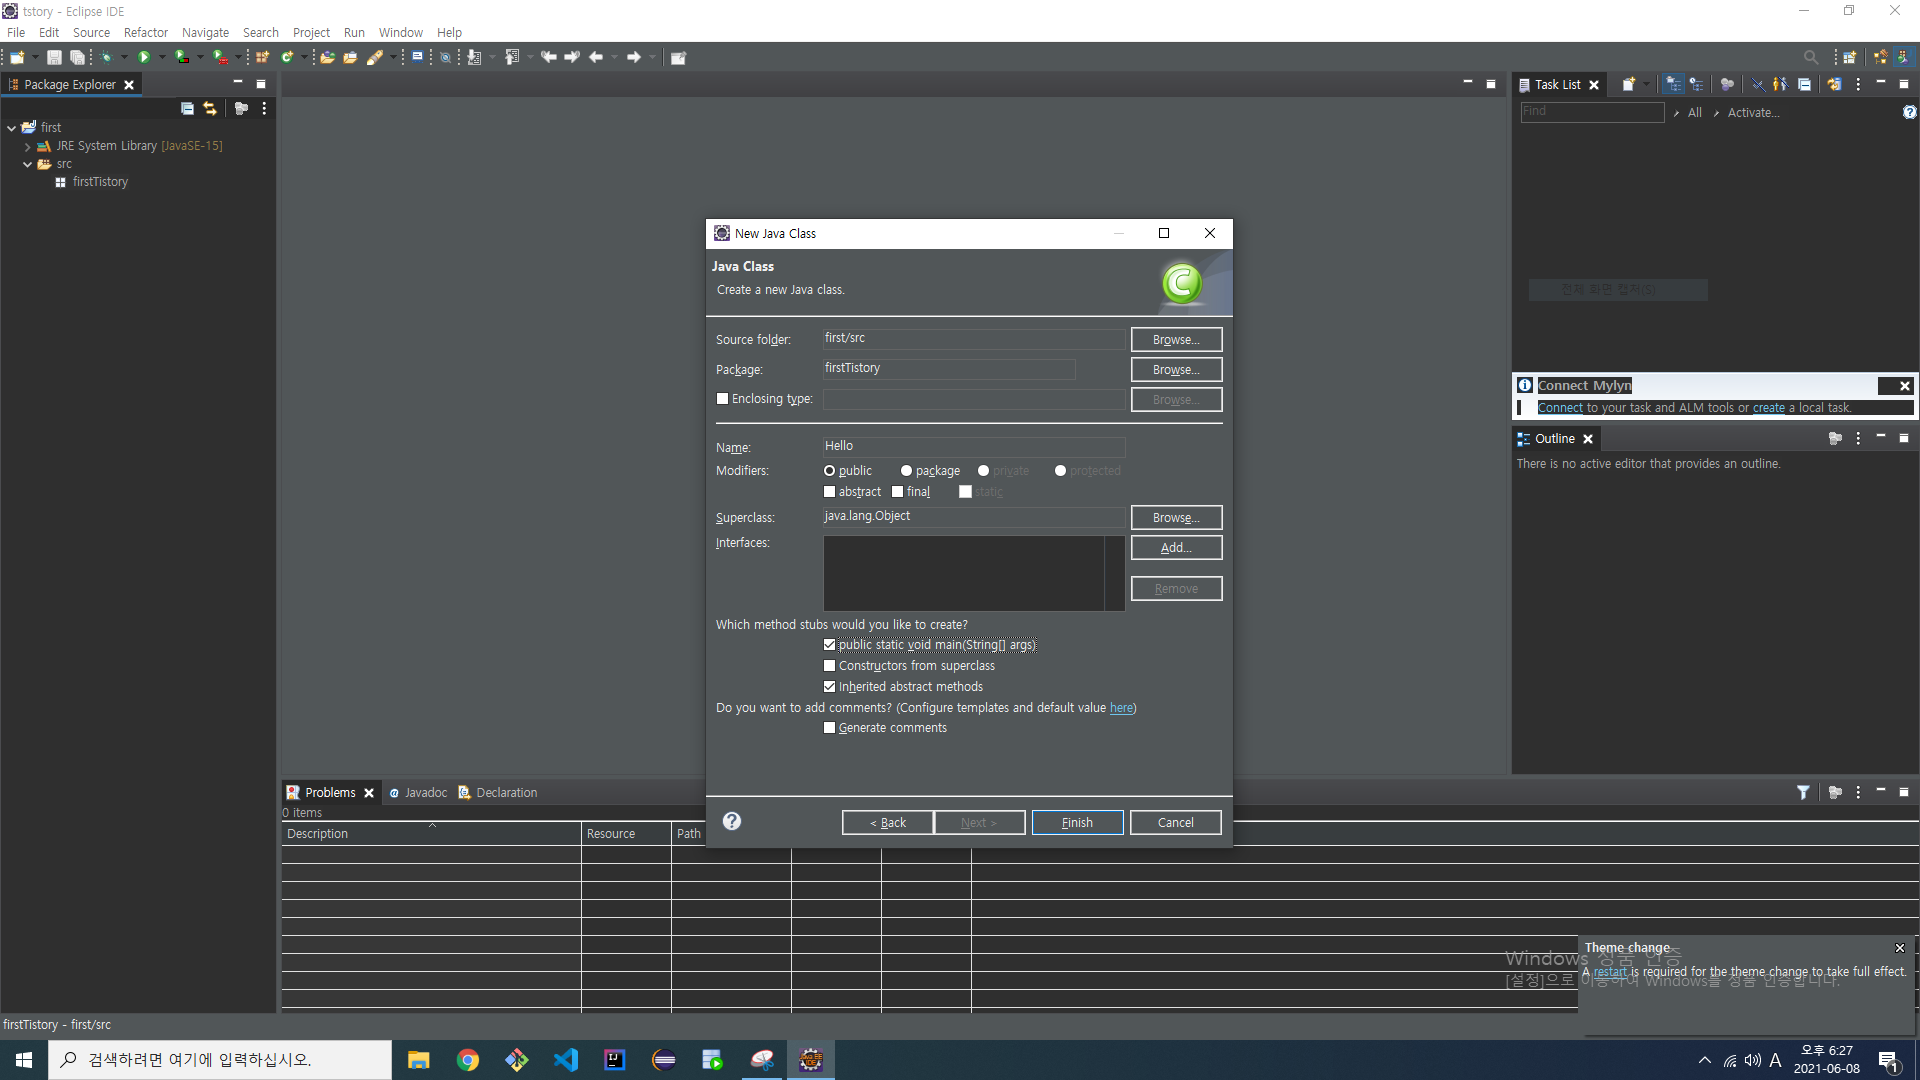Open the Run button dropdown arrow

click(162, 57)
